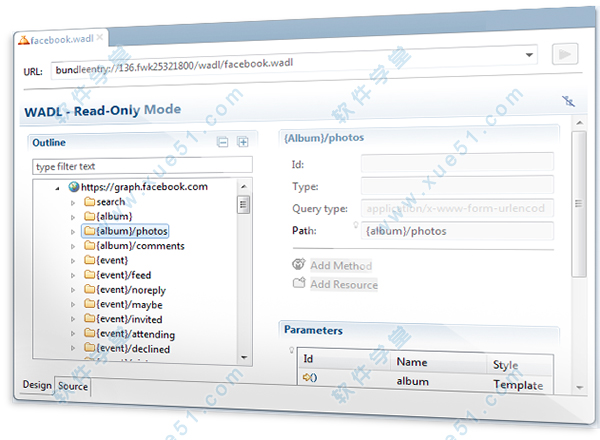Click the globe icon for graph.facebook.com
The image size is (600, 440).
[x=73, y=187]
